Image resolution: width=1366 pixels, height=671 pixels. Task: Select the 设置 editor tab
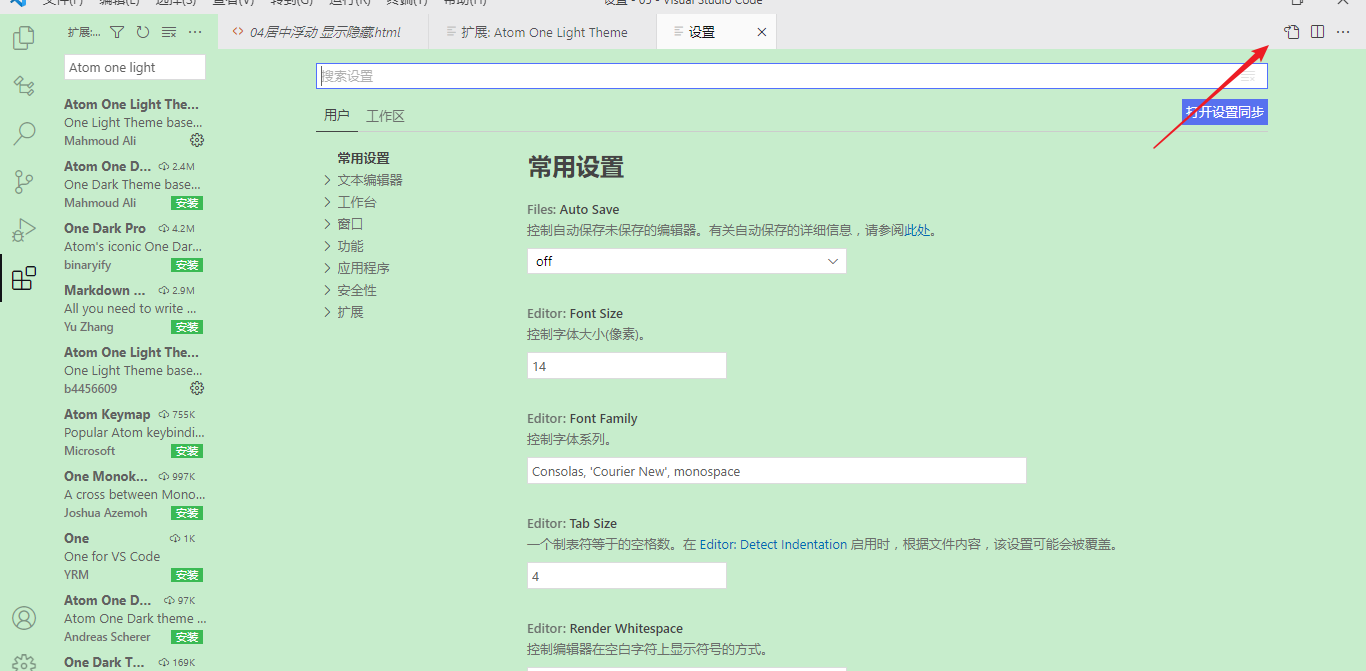click(x=716, y=32)
